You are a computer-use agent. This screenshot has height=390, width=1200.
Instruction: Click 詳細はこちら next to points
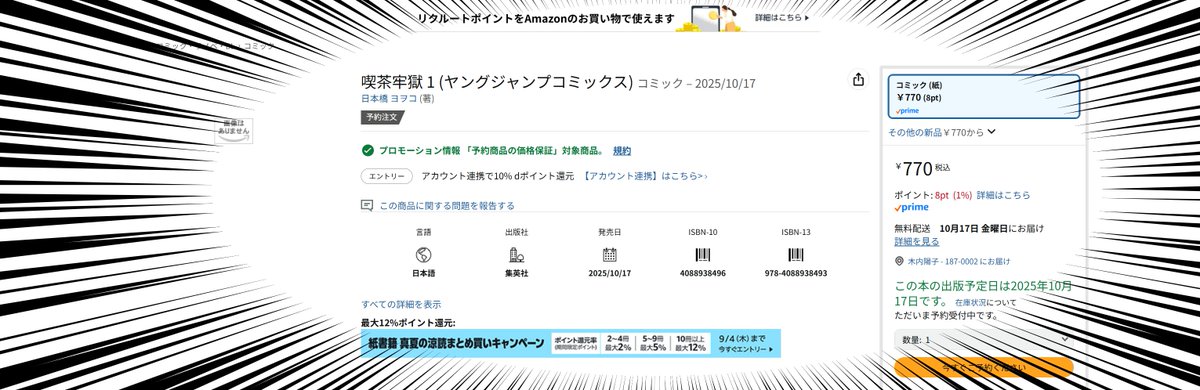tap(1003, 195)
